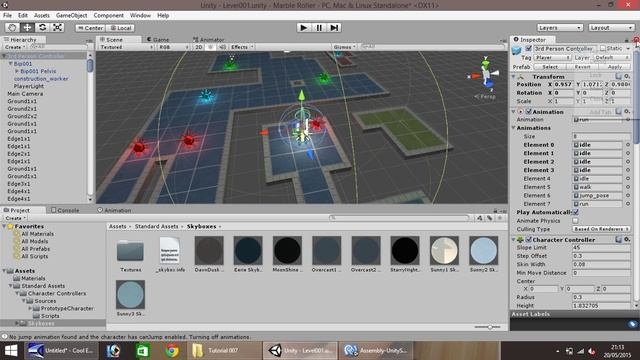The width and height of the screenshot is (640, 360).
Task: Toggle the Play Automatically checkbox
Action: click(576, 212)
